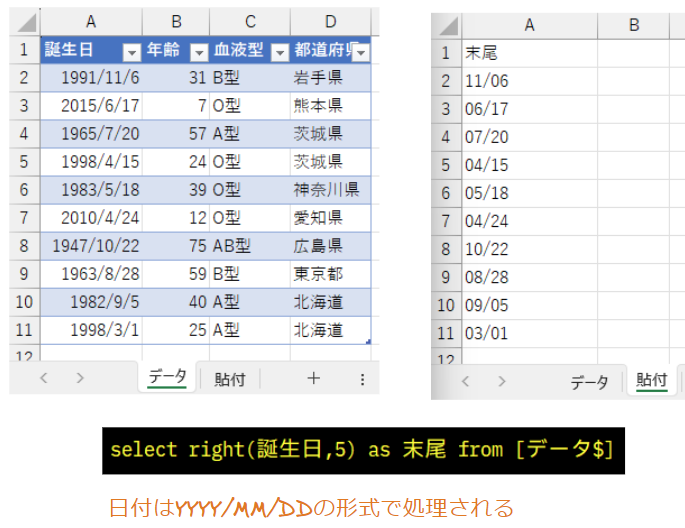This screenshot has width=685, height=528.
Task: Add a new sheet with plus icon
Action: pyautogui.click(x=313, y=378)
